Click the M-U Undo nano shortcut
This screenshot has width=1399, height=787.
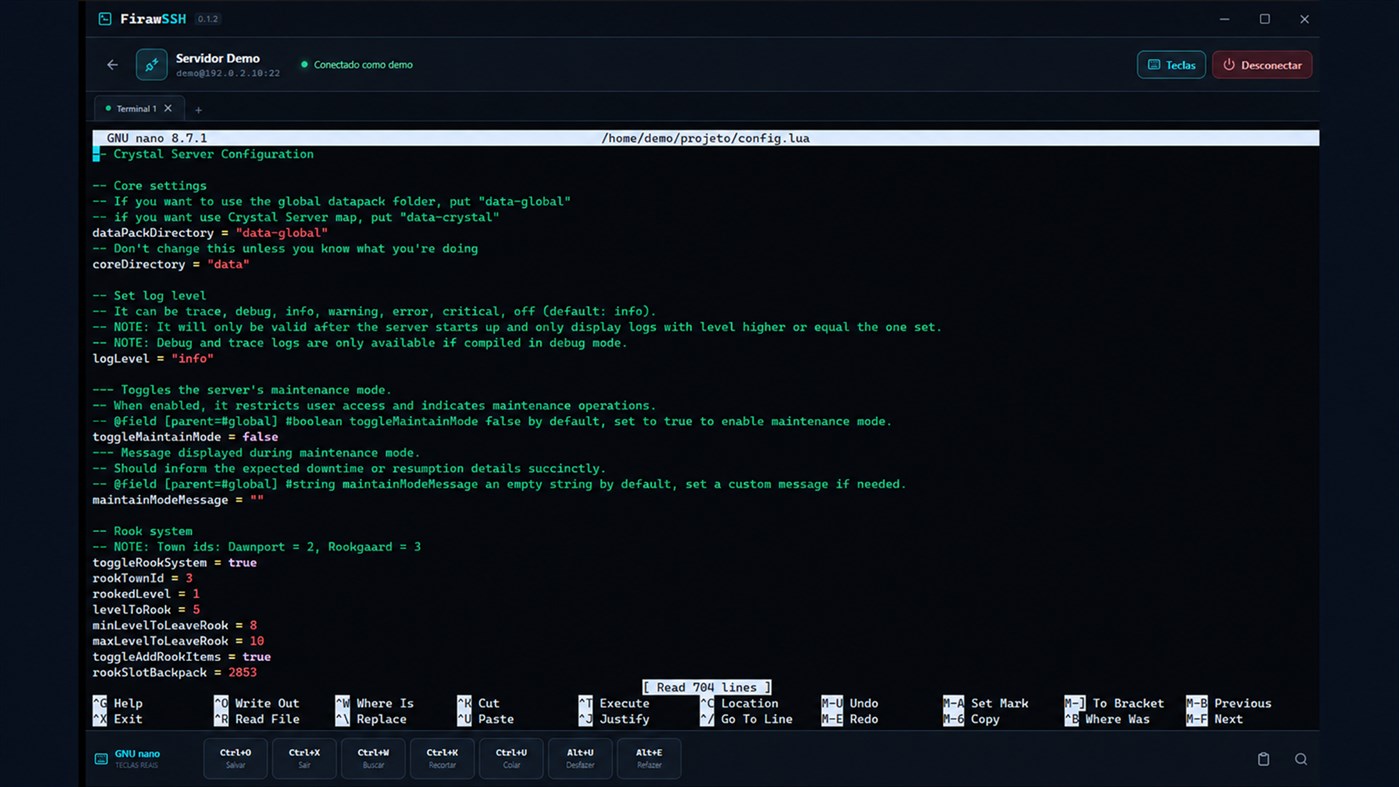click(x=850, y=704)
